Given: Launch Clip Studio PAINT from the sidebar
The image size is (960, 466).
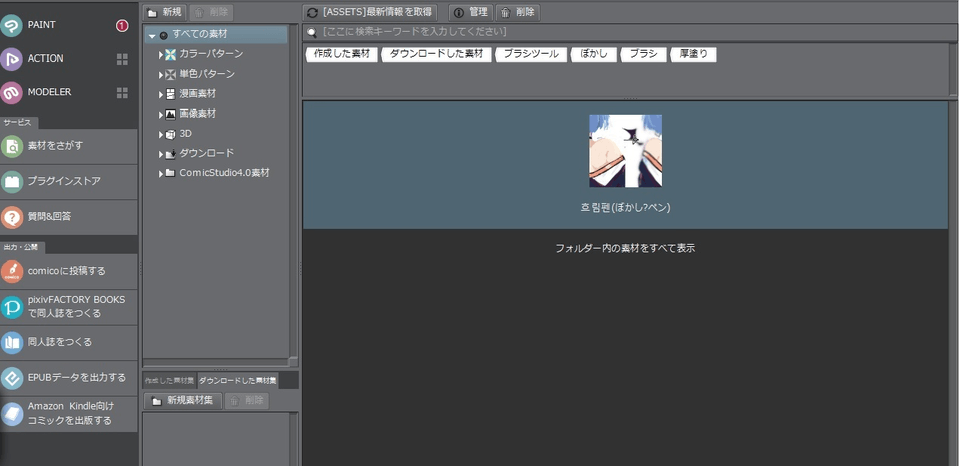Looking at the screenshot, I should point(12,25).
